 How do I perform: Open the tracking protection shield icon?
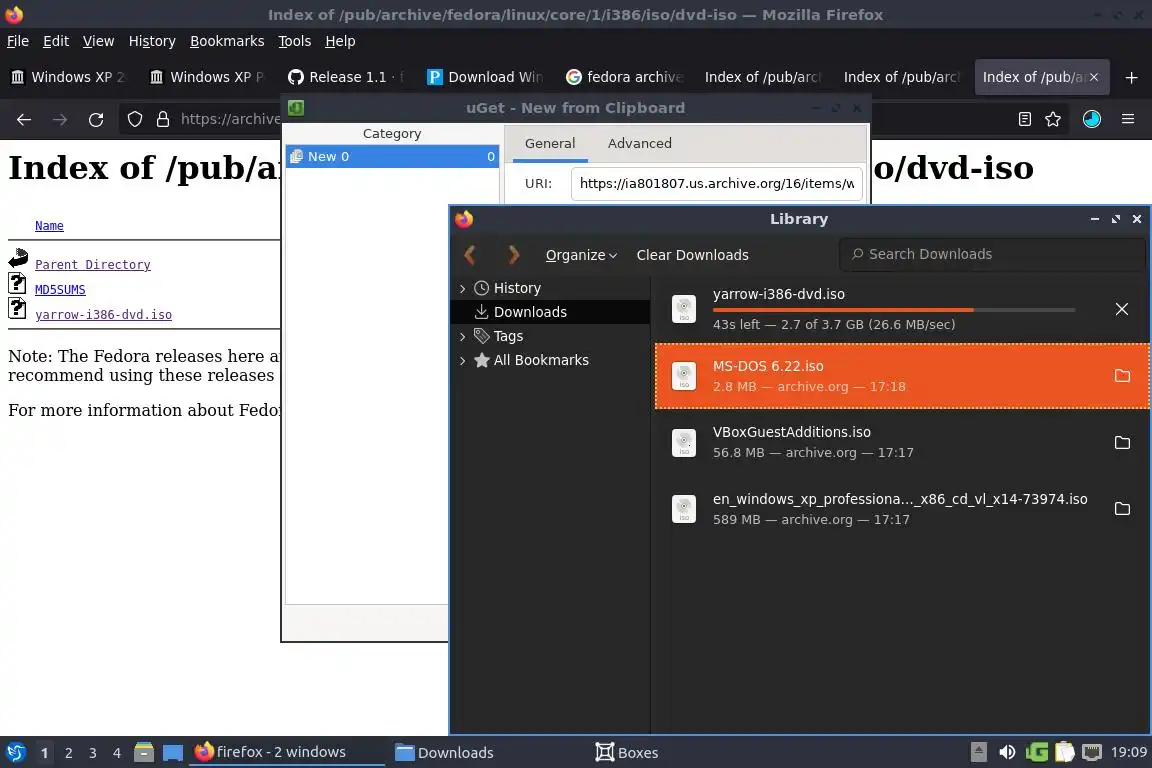134,119
